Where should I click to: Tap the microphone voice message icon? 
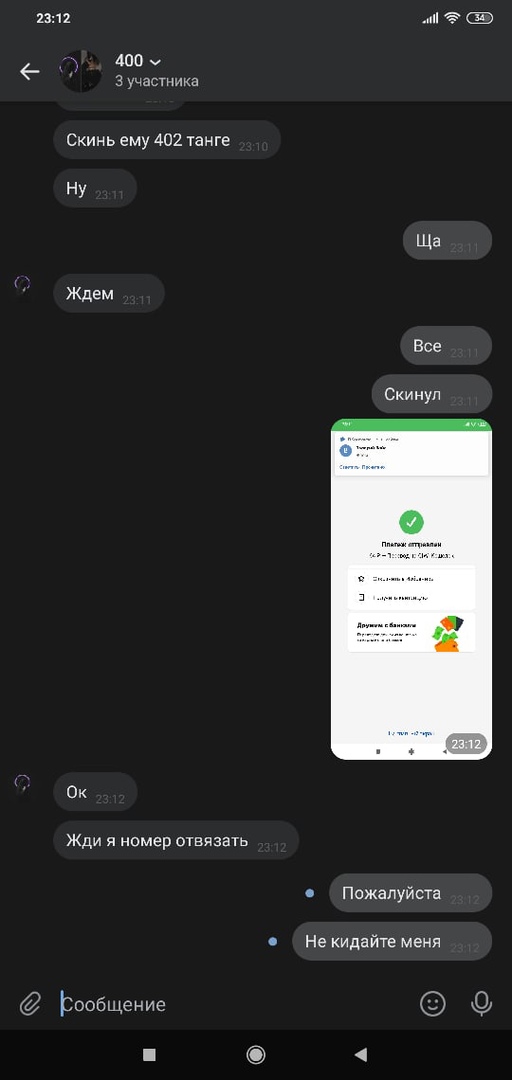481,1004
